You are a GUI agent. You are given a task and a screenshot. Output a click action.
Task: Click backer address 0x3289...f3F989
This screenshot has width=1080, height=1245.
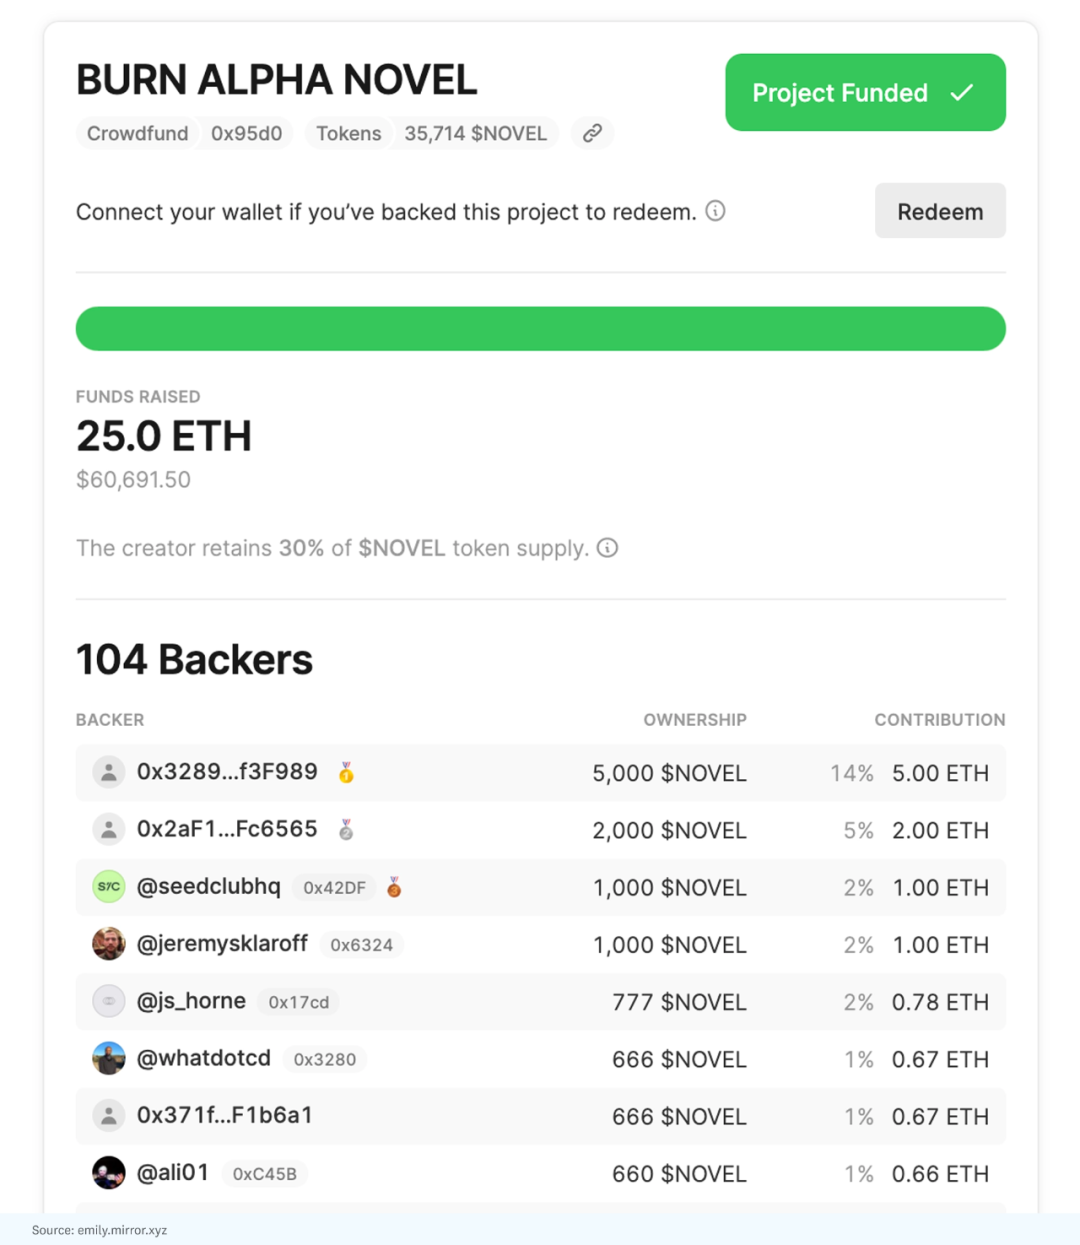227,772
